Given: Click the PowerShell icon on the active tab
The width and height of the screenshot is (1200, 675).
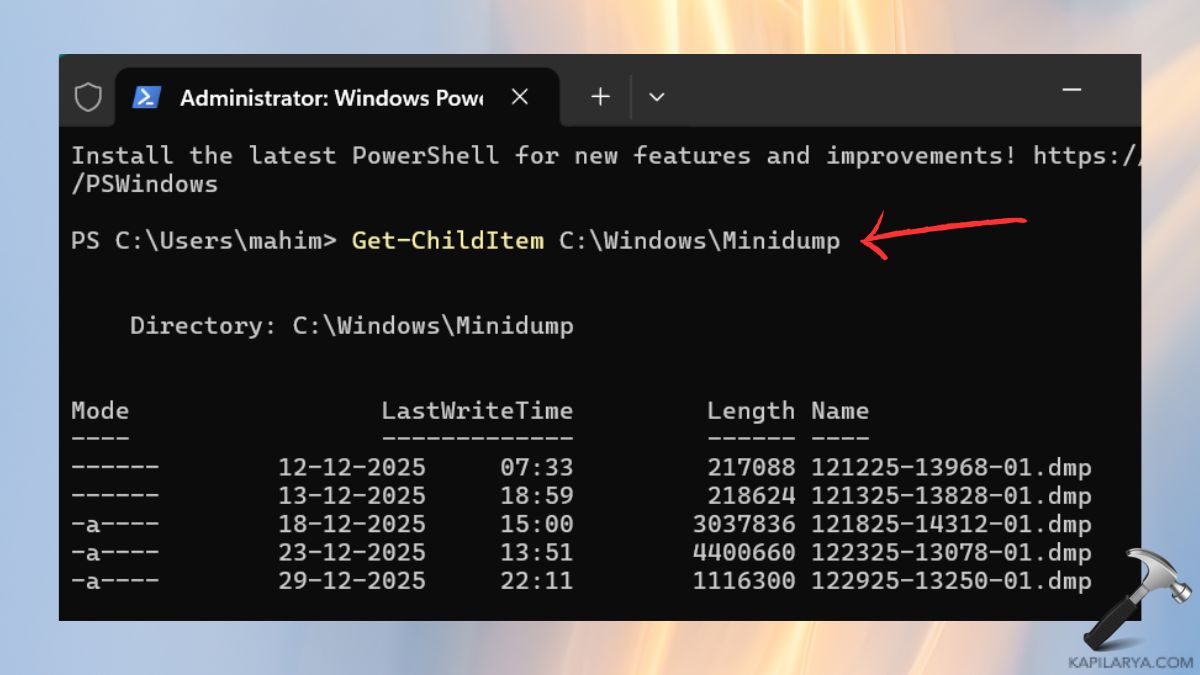Looking at the screenshot, I should click(x=146, y=96).
